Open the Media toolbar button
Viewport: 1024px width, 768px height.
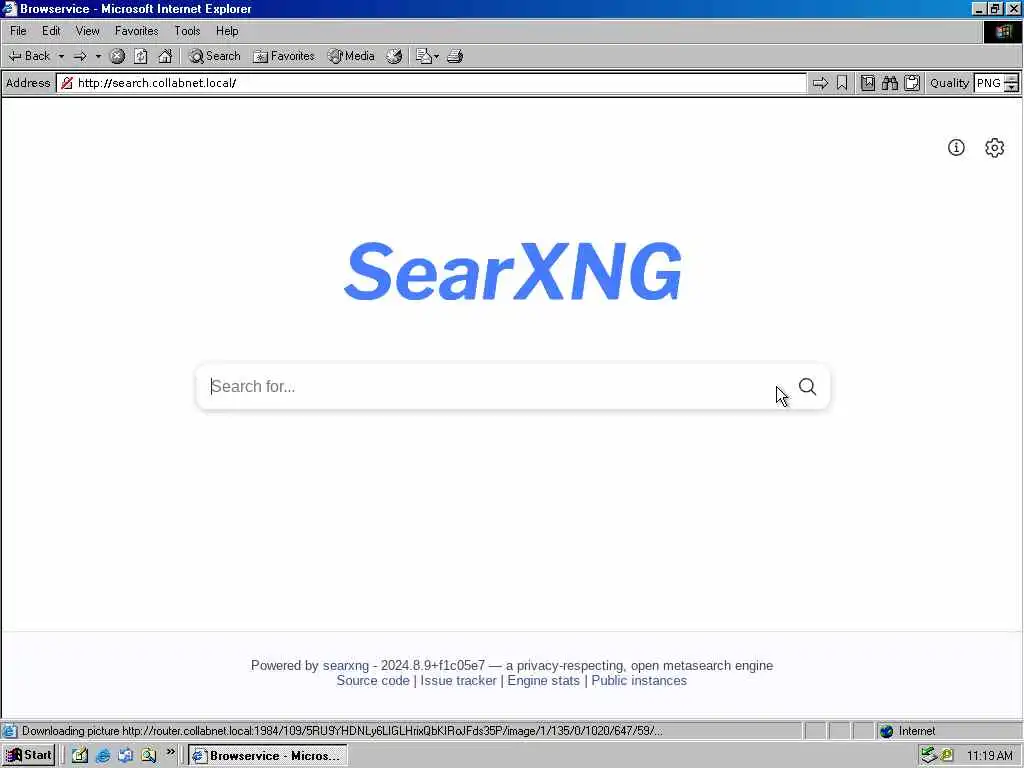click(x=351, y=56)
